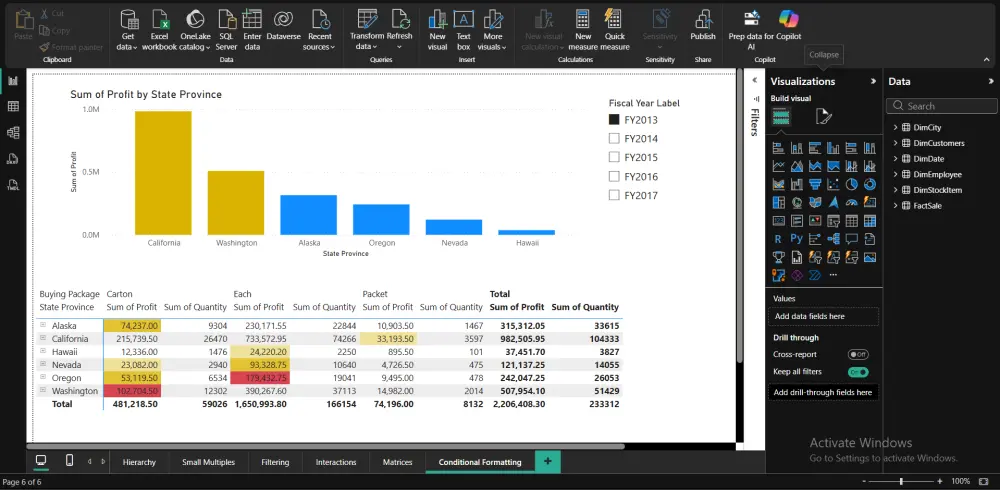Toggle Keep all filters off
The width and height of the screenshot is (1000, 490).
tap(858, 372)
